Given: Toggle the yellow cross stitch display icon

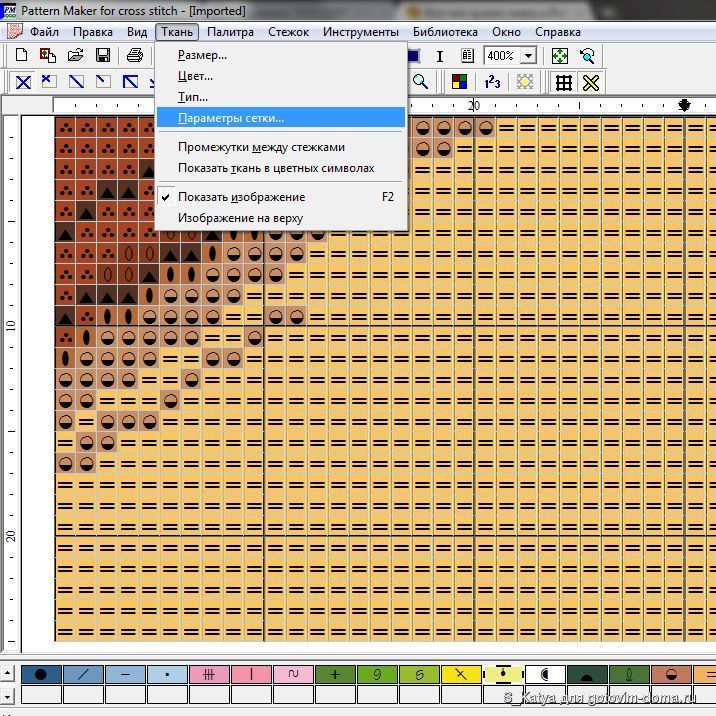Looking at the screenshot, I should tap(591, 83).
